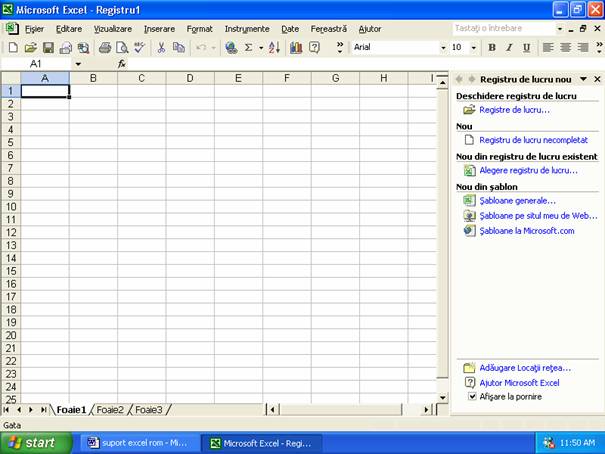Toggle Italic formatting button

coord(508,47)
